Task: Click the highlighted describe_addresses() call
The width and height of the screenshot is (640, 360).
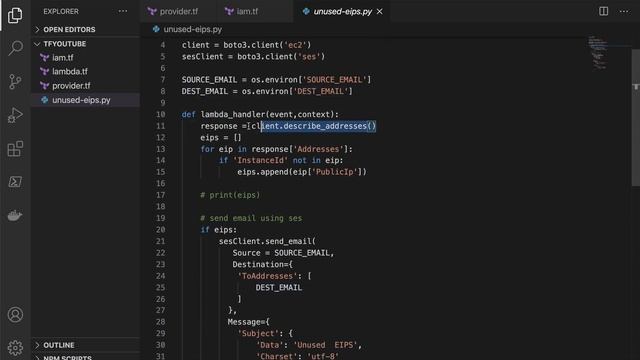Action: coord(318,126)
